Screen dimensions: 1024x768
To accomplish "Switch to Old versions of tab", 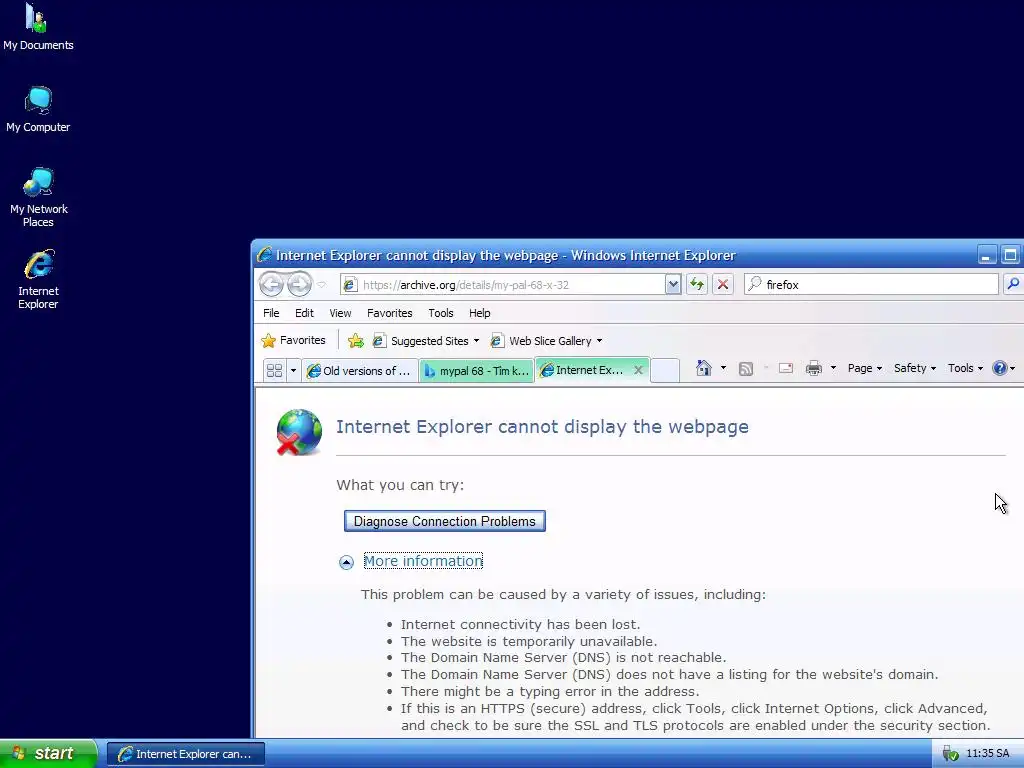I will (x=359, y=370).
